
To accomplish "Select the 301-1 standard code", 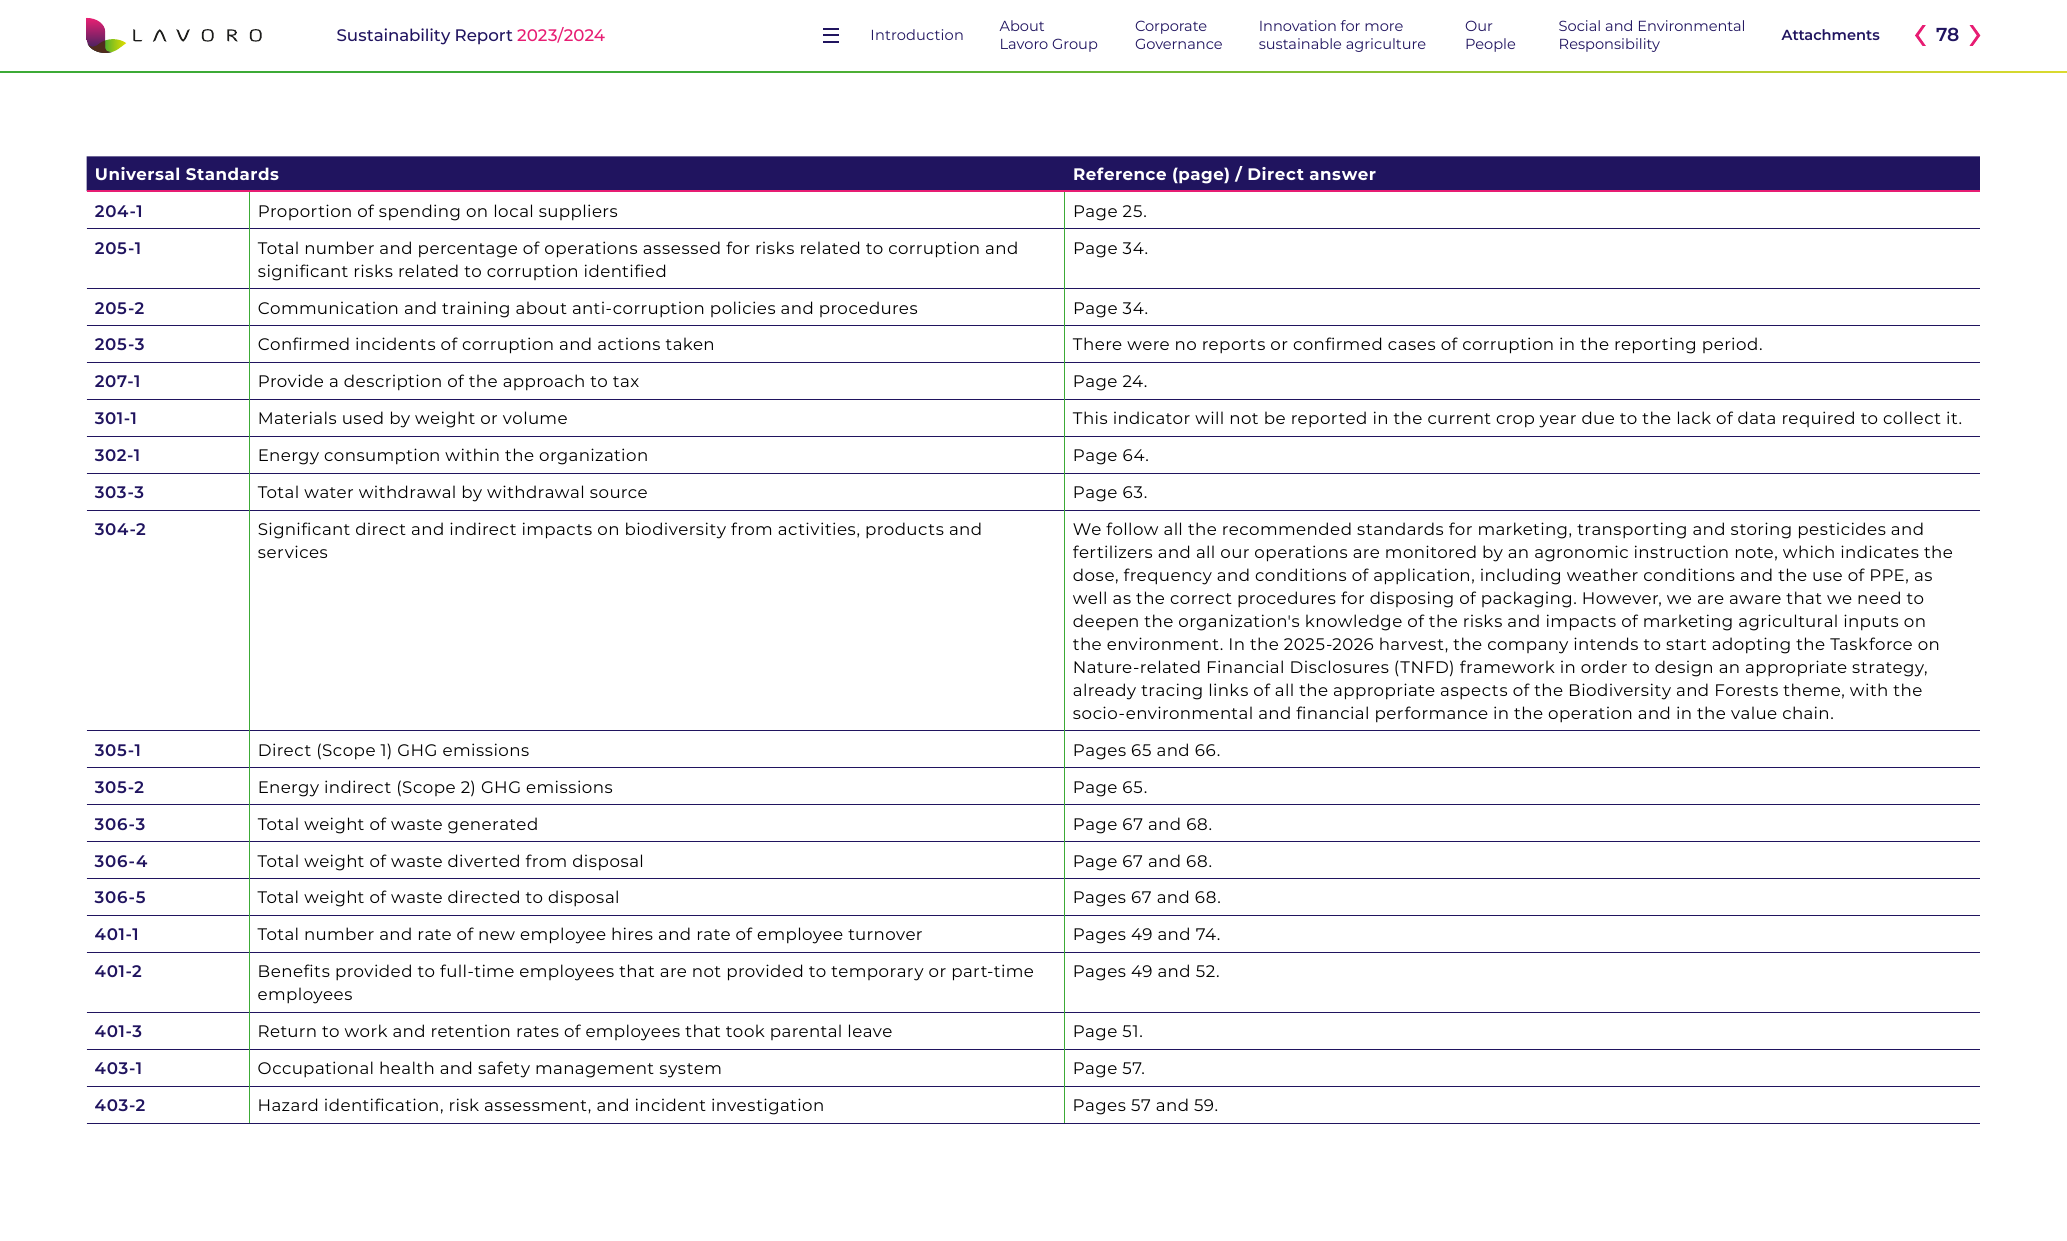I will coord(116,418).
